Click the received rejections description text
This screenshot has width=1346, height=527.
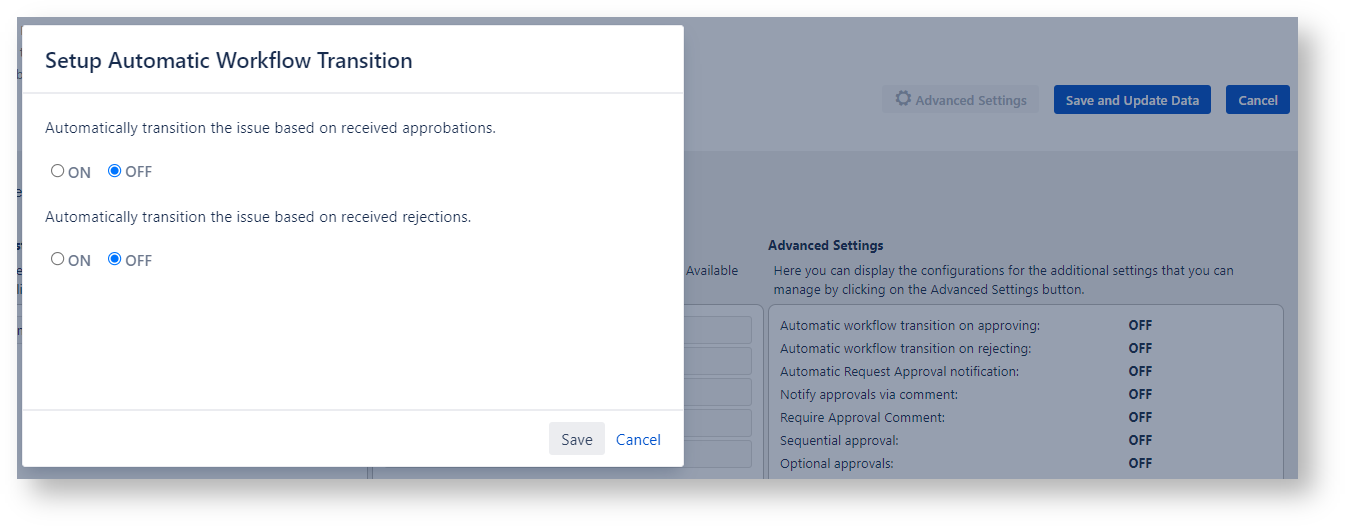pos(258,216)
